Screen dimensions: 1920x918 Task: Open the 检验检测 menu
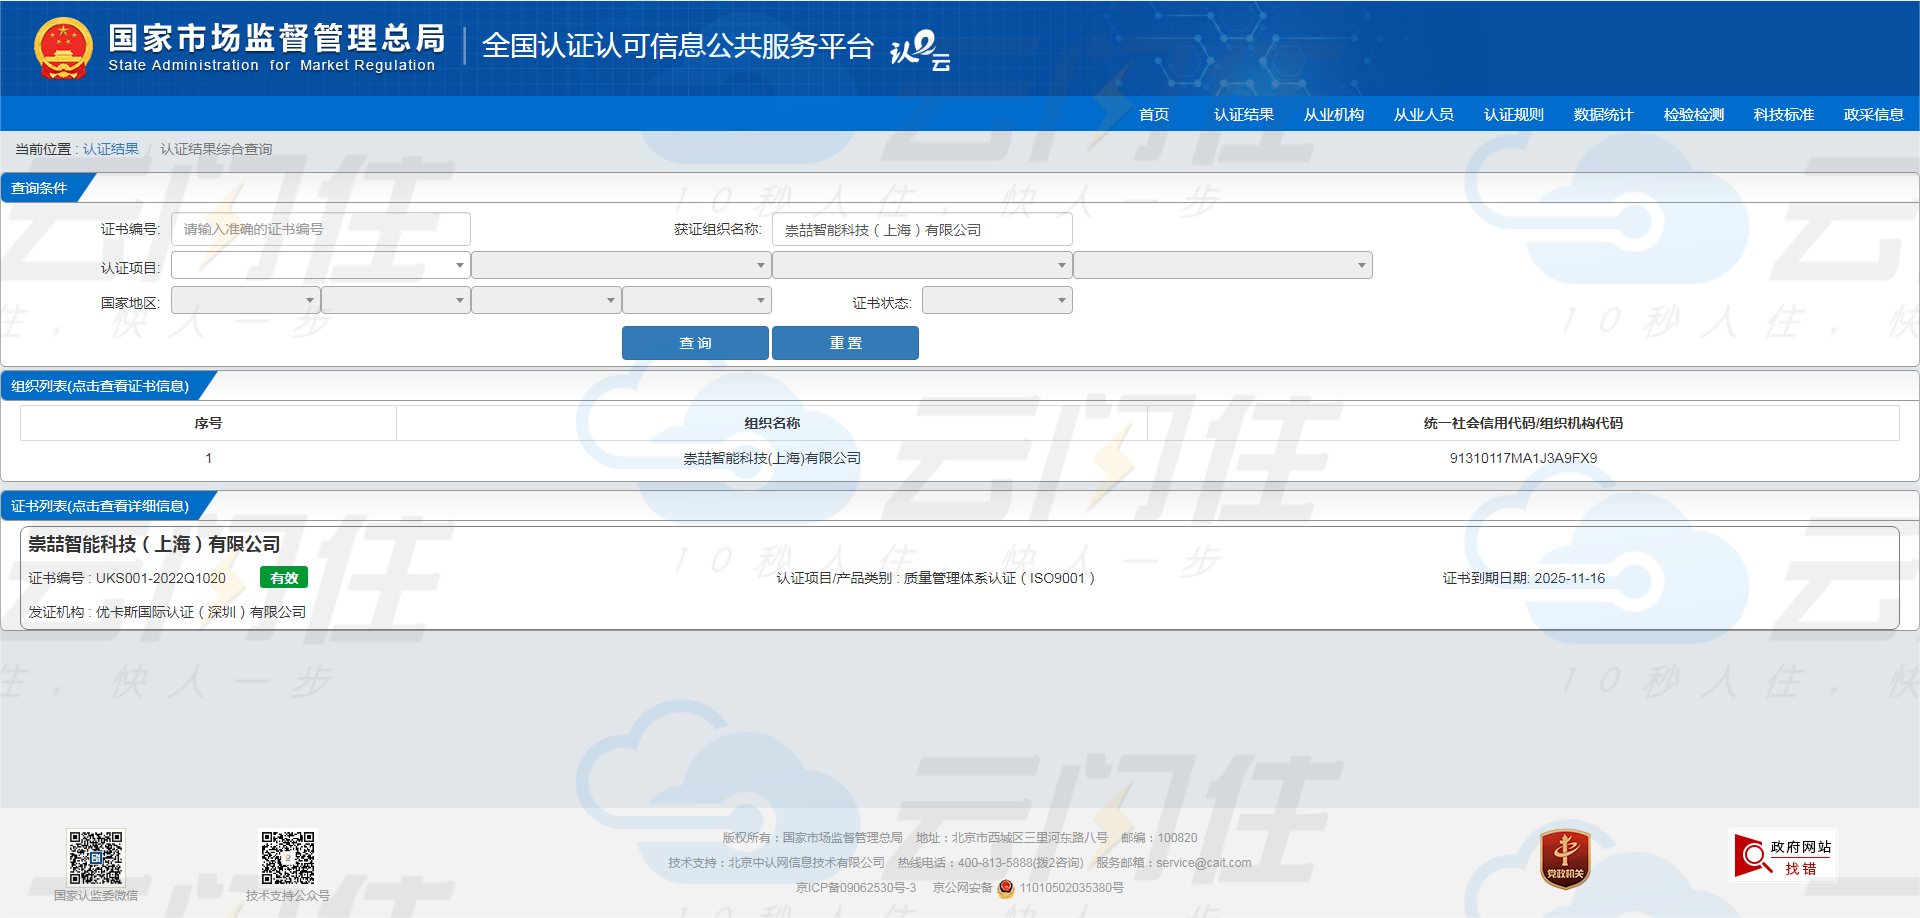(x=1694, y=115)
